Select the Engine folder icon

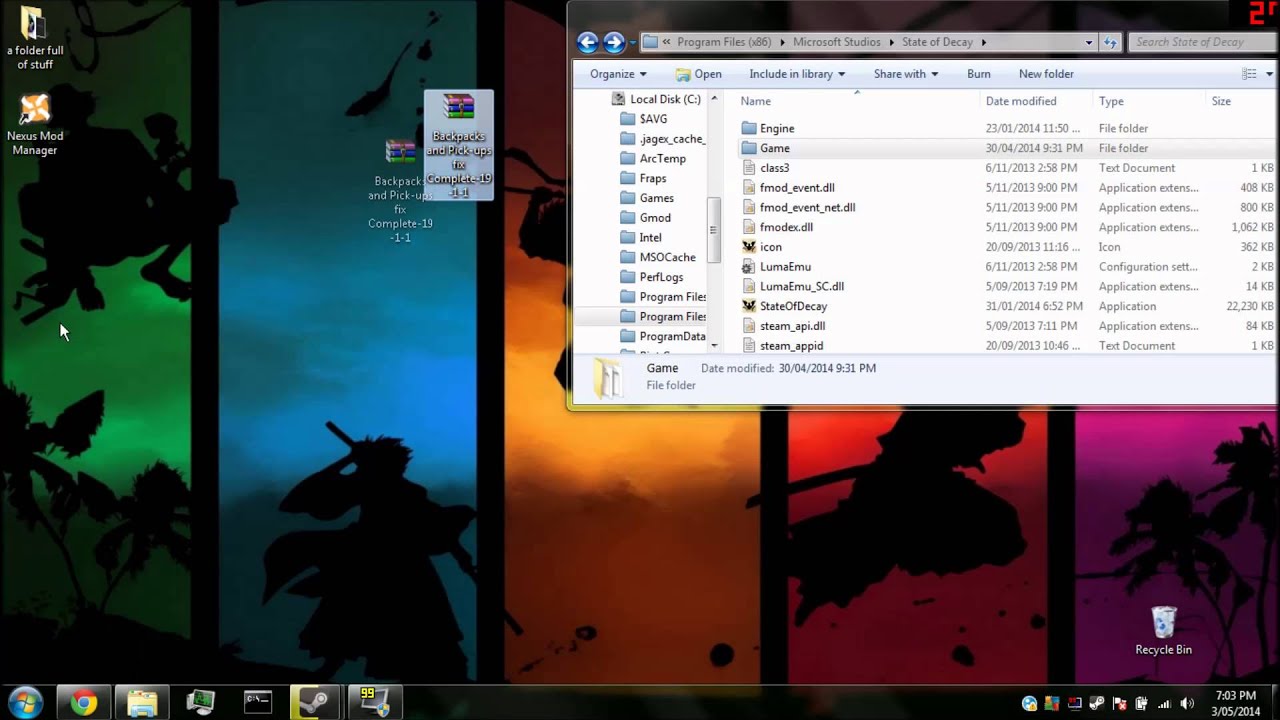coord(749,128)
